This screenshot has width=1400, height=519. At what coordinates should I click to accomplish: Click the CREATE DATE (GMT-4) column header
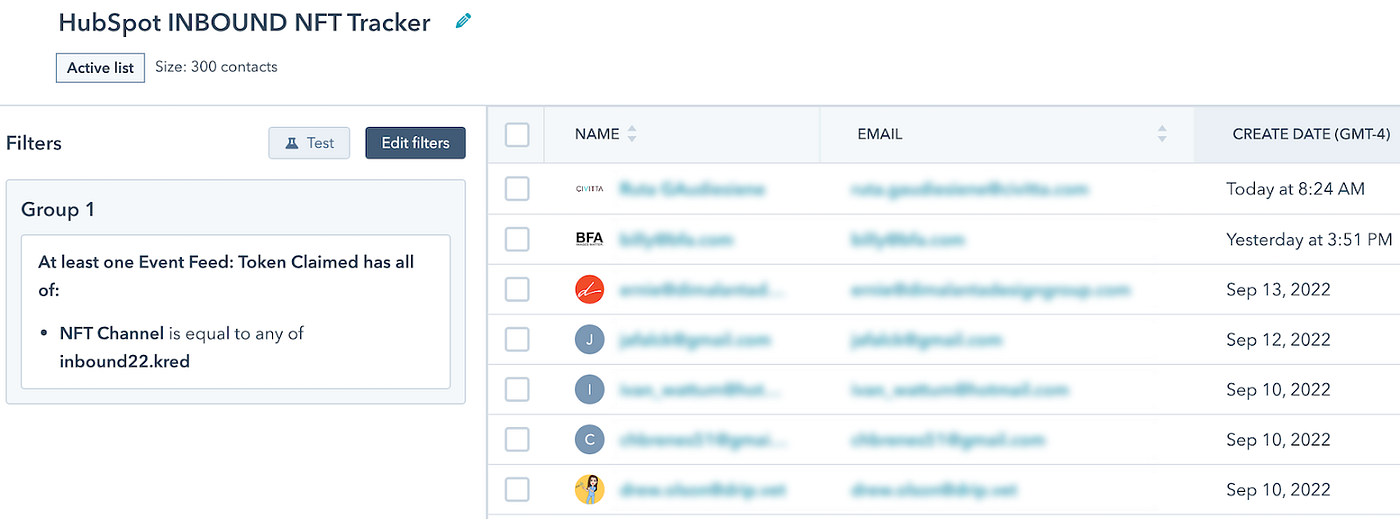1311,134
